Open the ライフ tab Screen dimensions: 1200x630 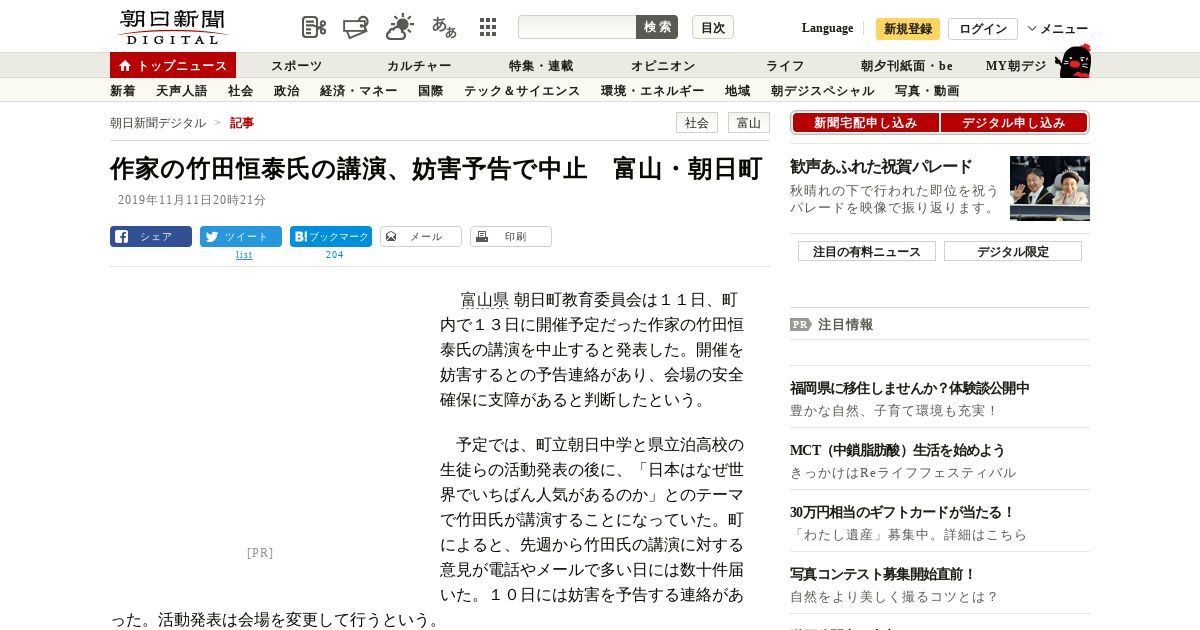pos(785,65)
